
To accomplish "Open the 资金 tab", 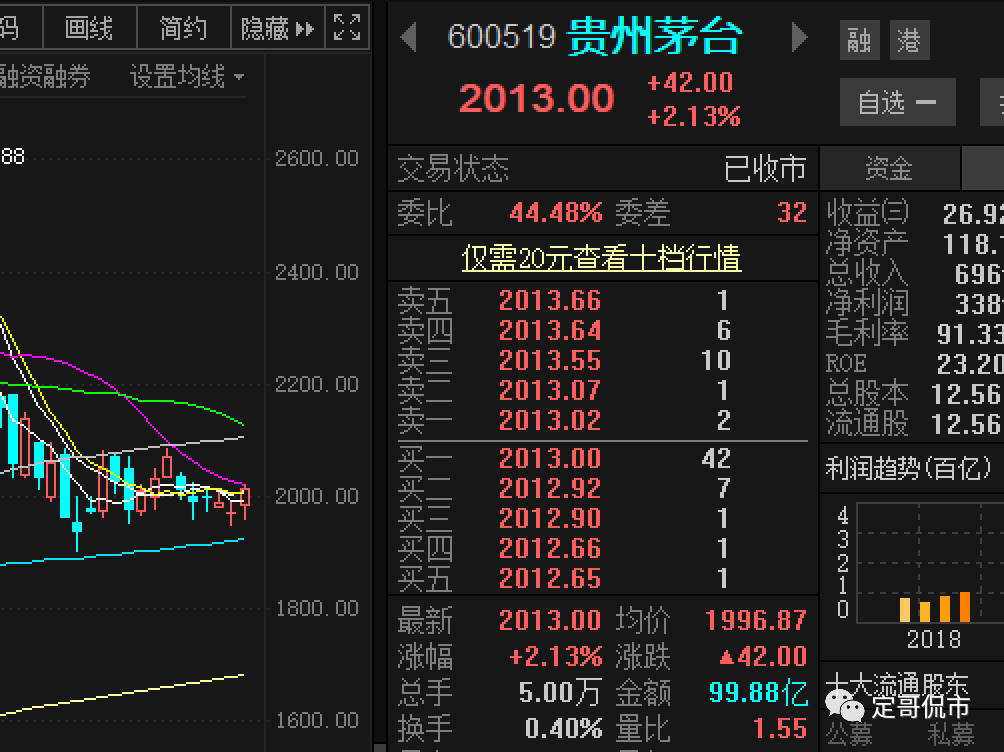I will coord(889,168).
